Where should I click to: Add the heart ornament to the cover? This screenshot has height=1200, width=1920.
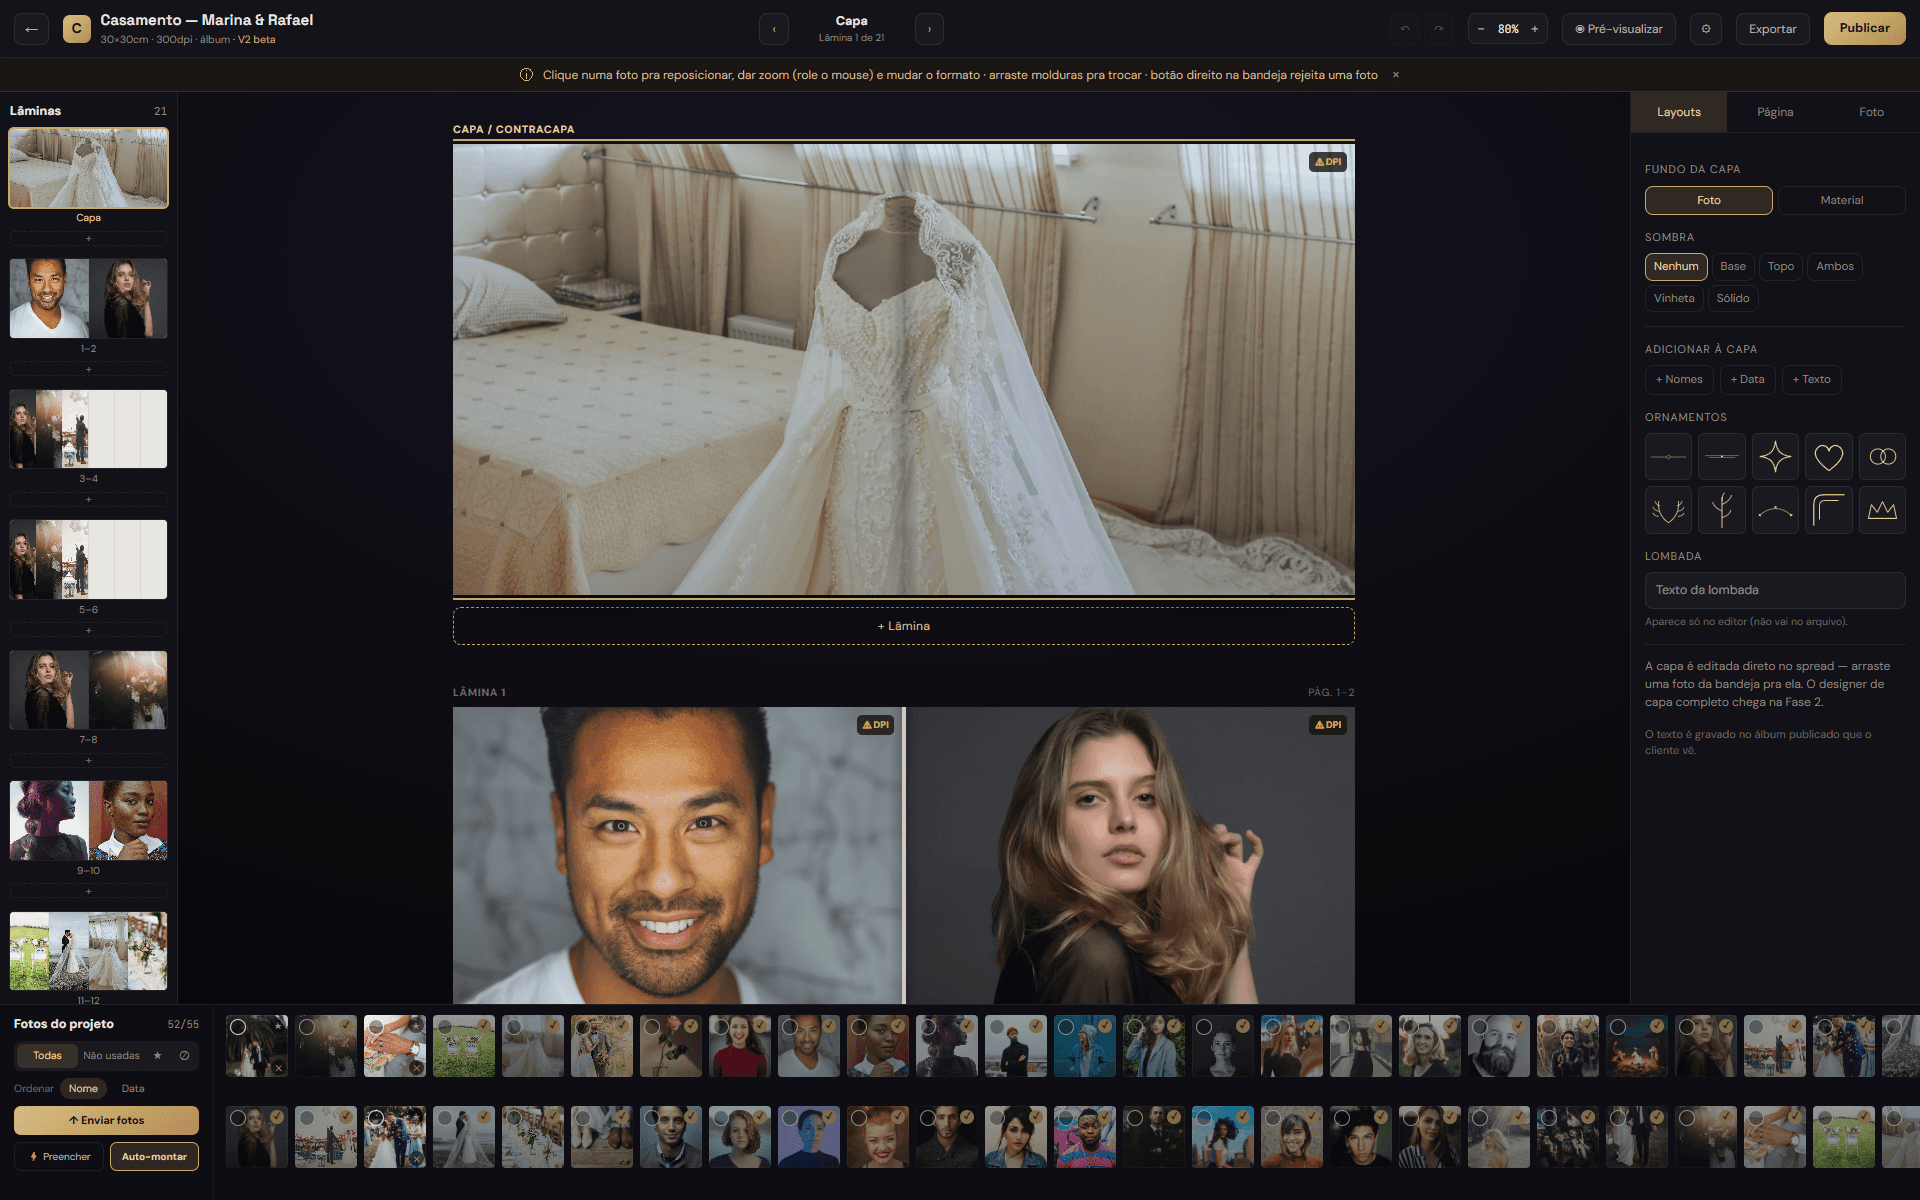1828,457
